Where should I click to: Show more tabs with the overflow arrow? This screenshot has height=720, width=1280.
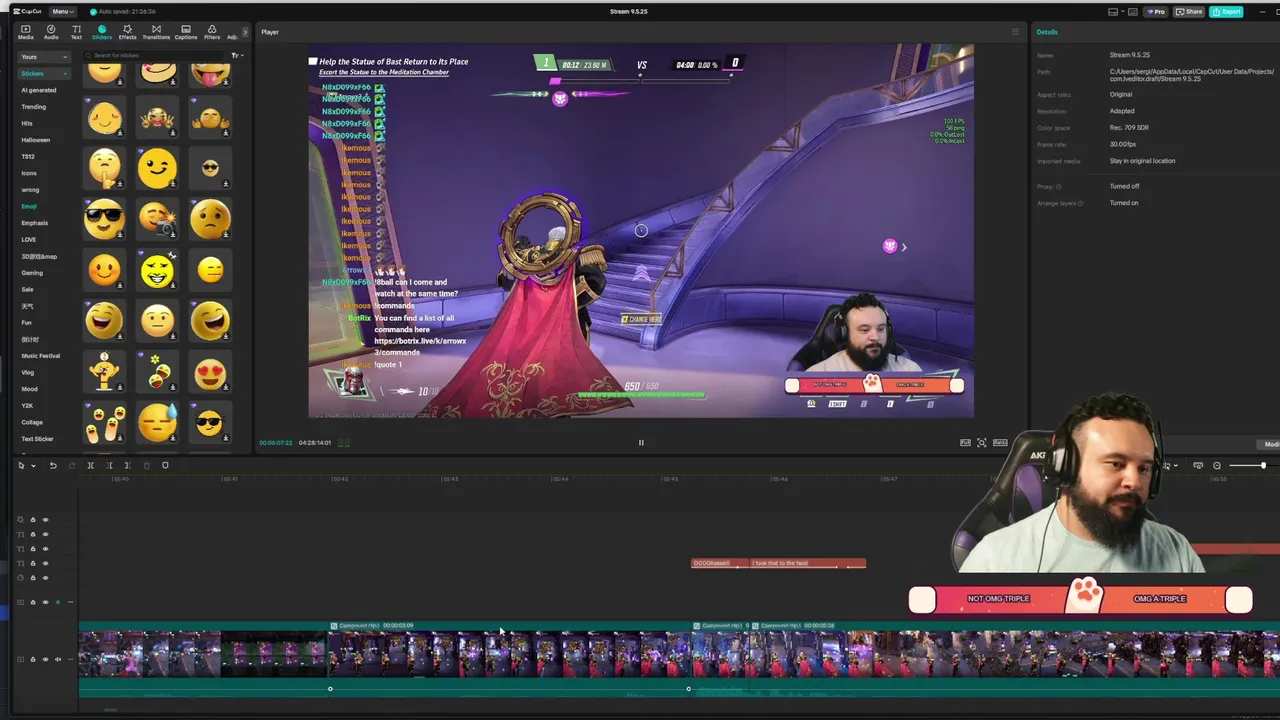click(245, 32)
